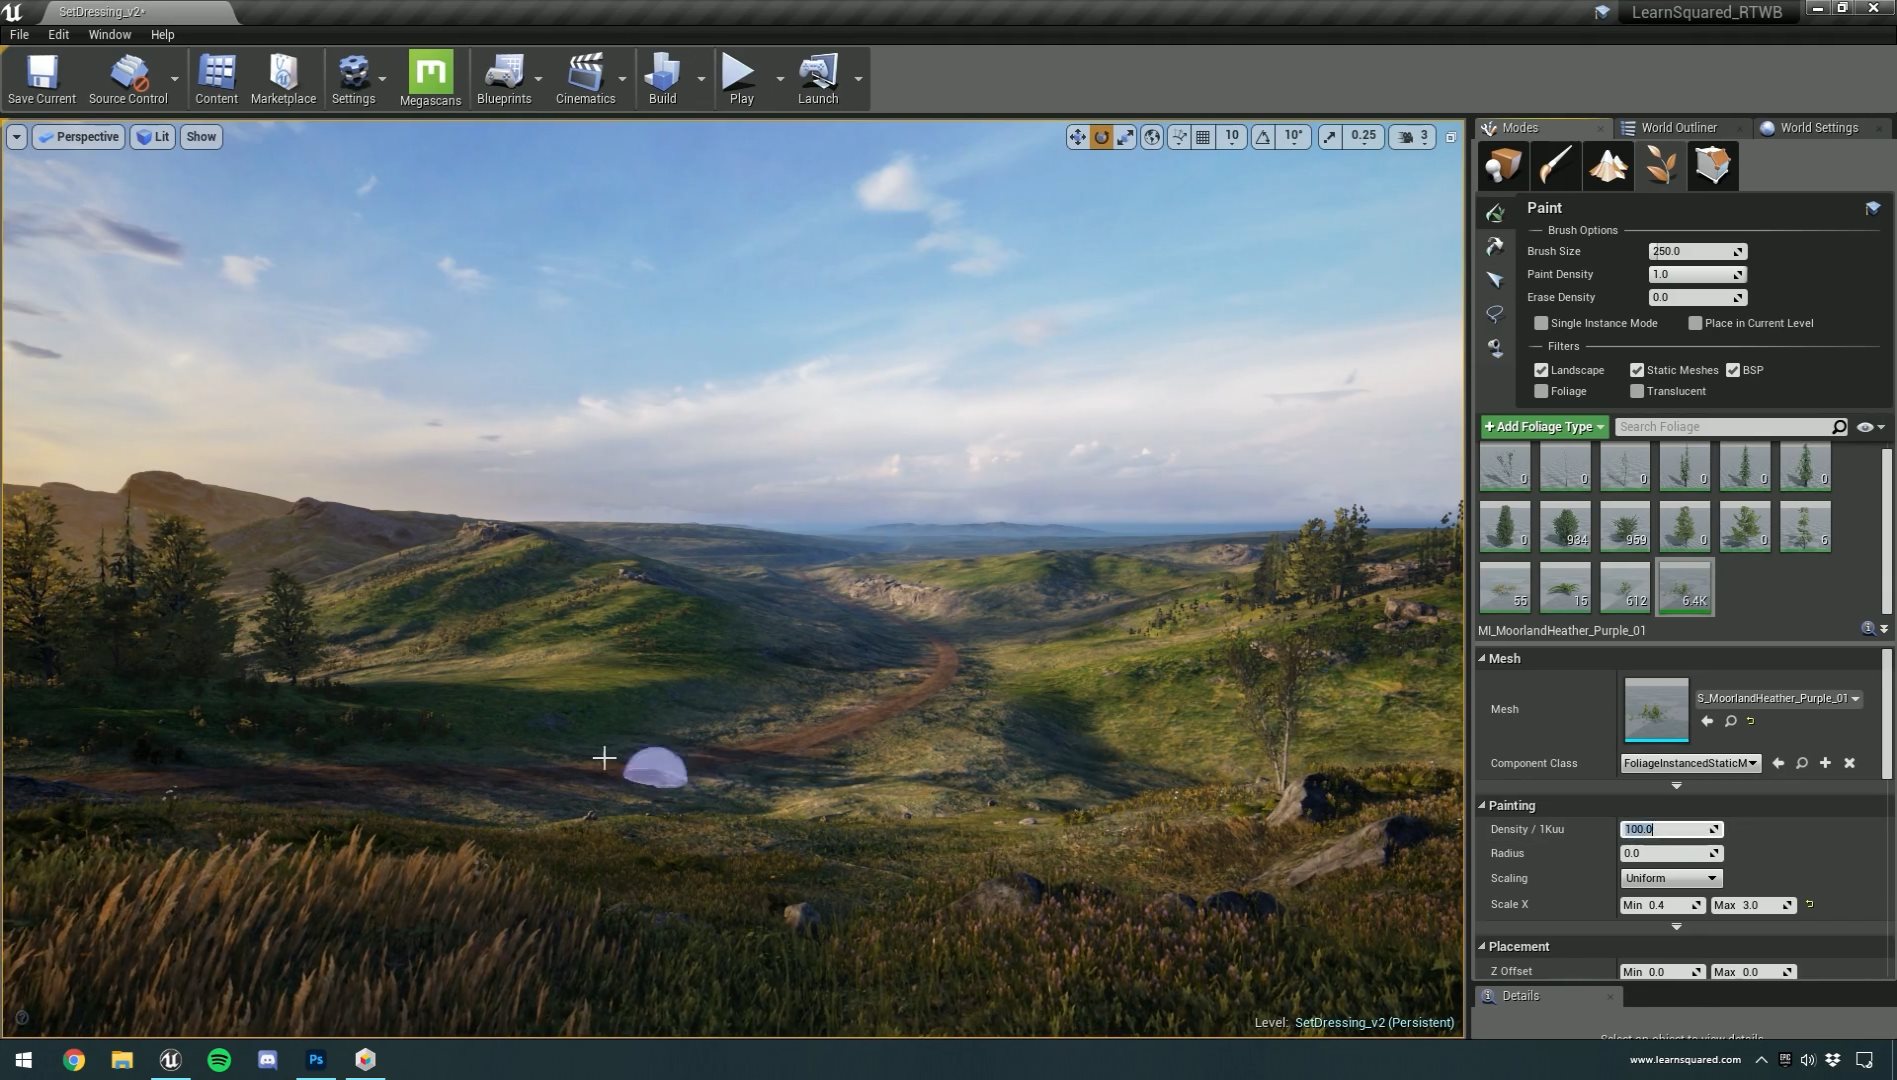Image resolution: width=1897 pixels, height=1080 pixels.
Task: Open the Add Foliage Type dropdown
Action: pyautogui.click(x=1544, y=427)
